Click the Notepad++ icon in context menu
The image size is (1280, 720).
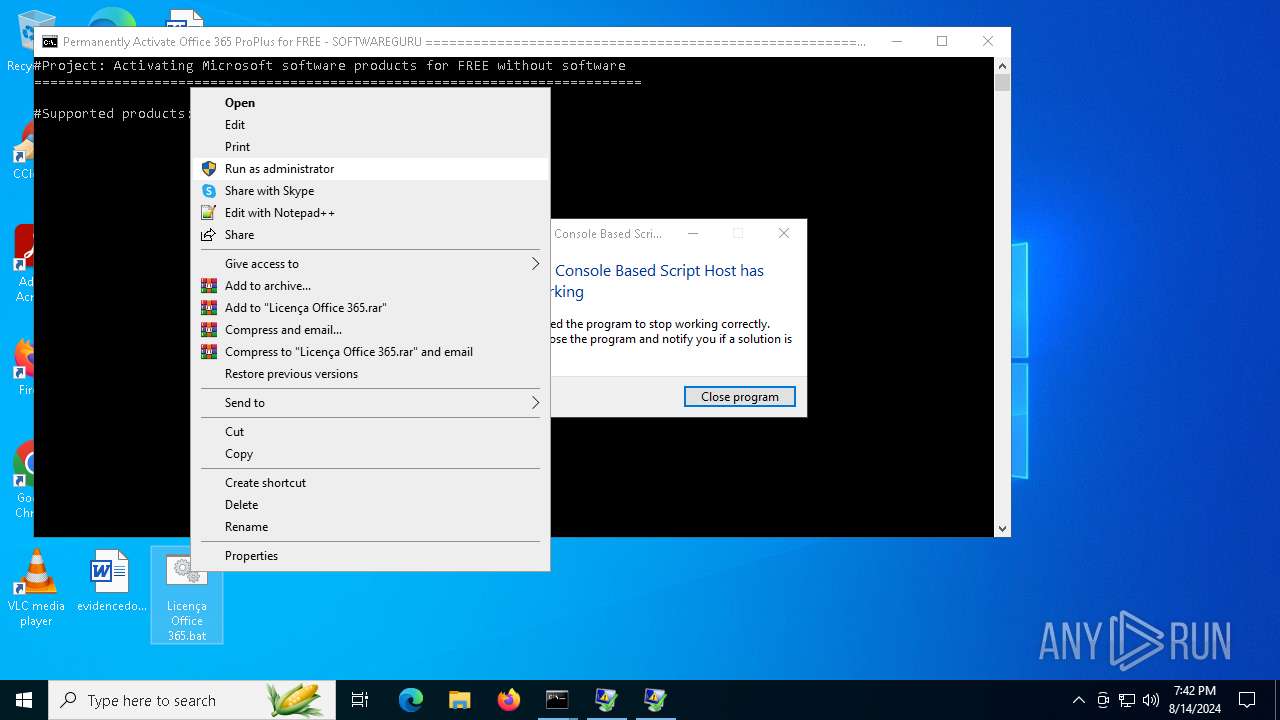click(208, 213)
